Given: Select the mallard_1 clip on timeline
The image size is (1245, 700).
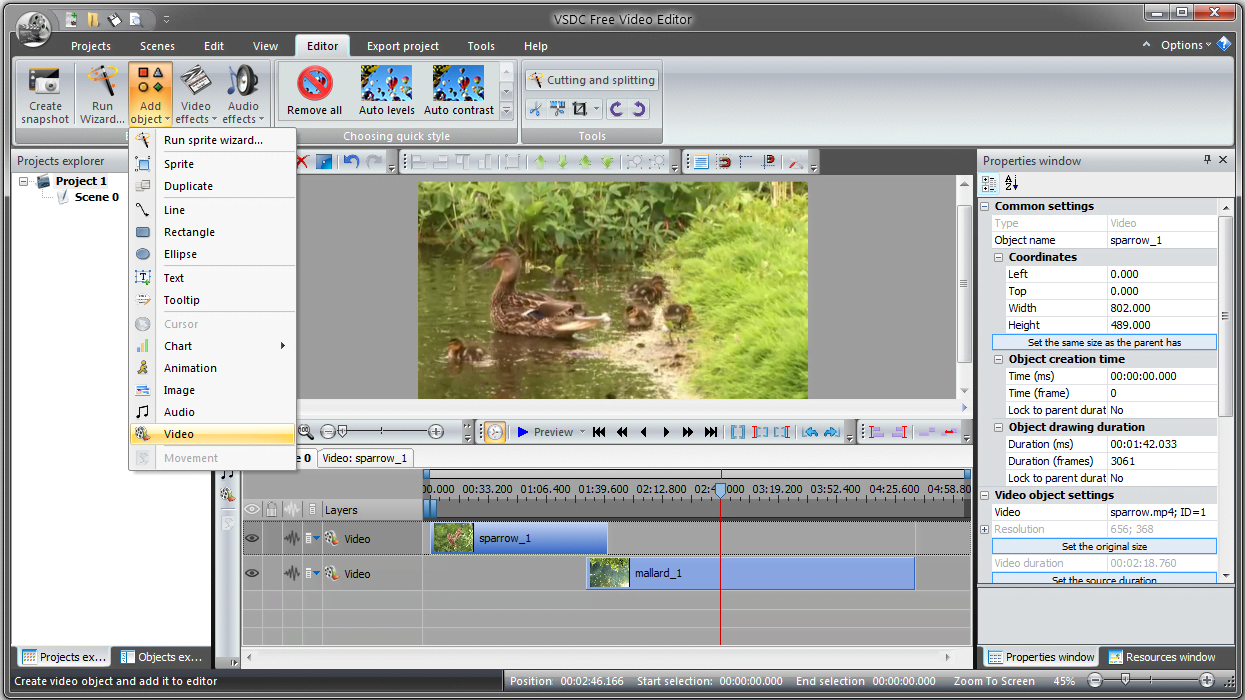Looking at the screenshot, I should [750, 573].
